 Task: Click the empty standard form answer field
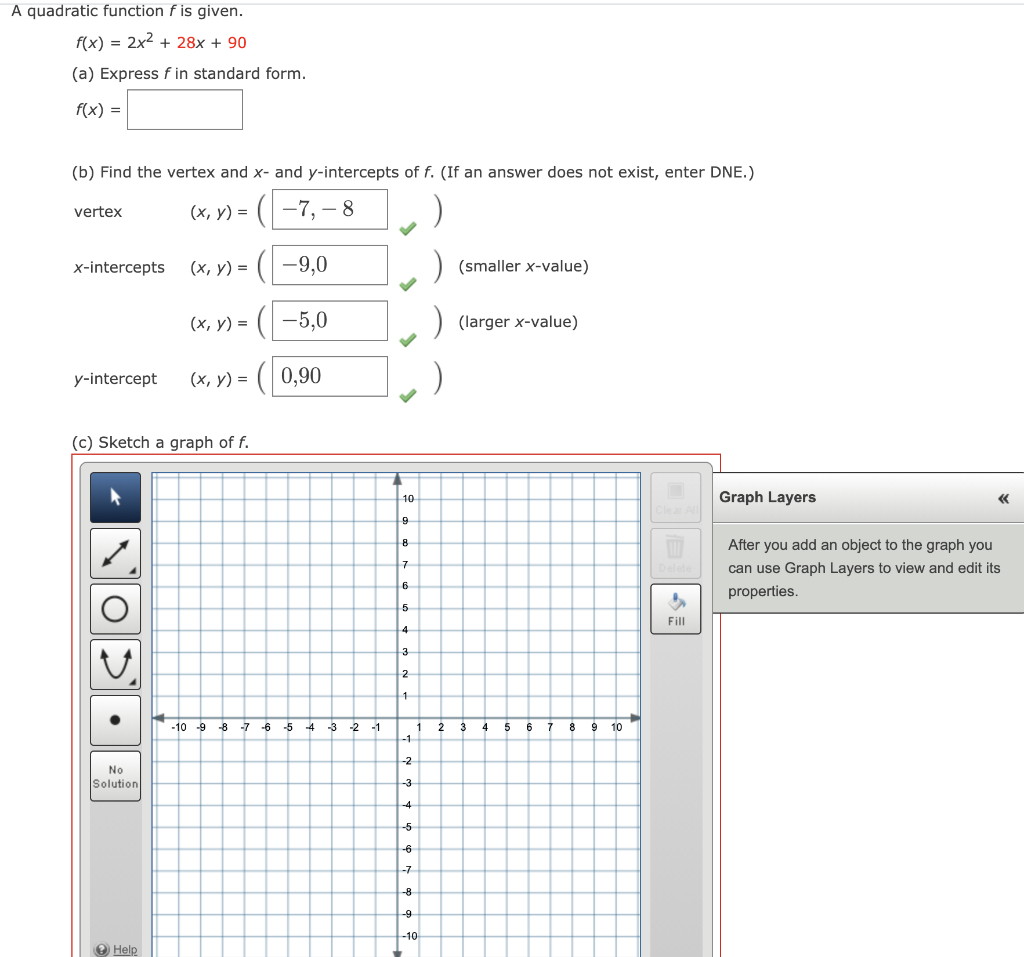184,109
